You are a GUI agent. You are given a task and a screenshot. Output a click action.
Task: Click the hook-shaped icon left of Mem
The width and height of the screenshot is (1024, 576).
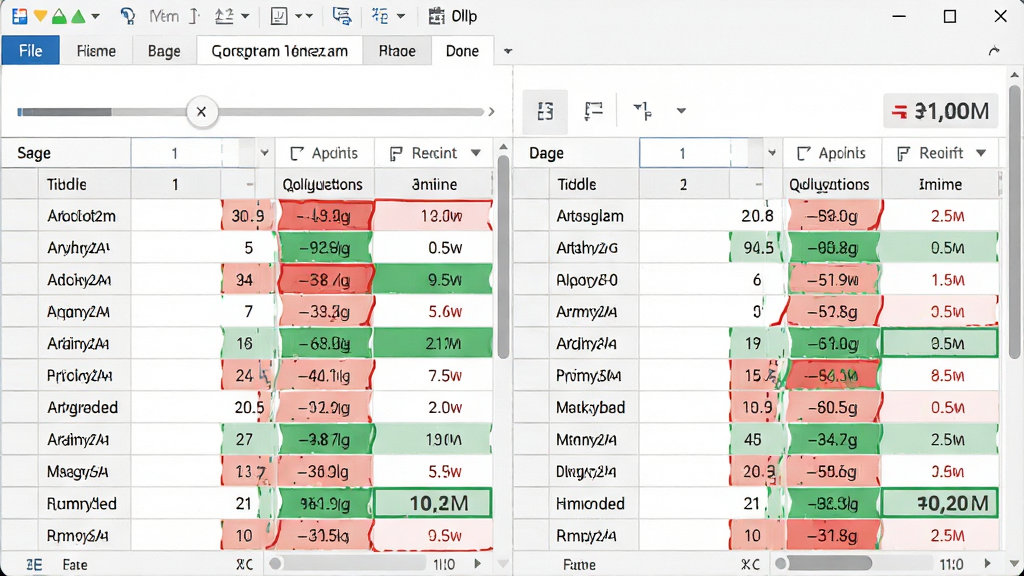point(127,16)
